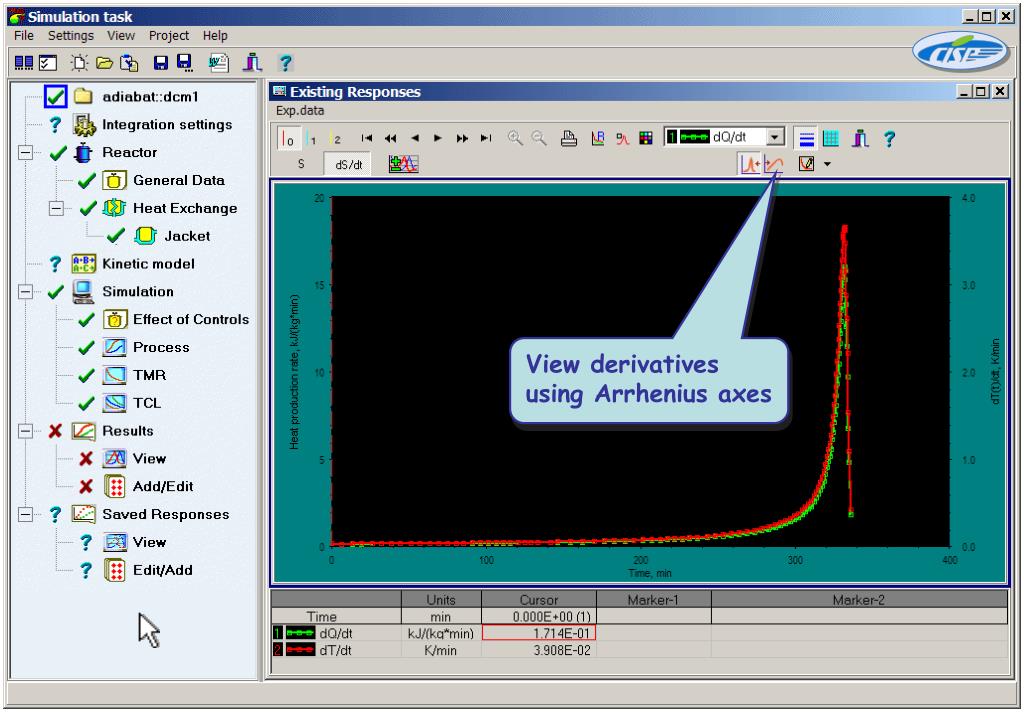This screenshot has width=1024, height=712.
Task: Switch to the S tab
Action: pyautogui.click(x=301, y=164)
